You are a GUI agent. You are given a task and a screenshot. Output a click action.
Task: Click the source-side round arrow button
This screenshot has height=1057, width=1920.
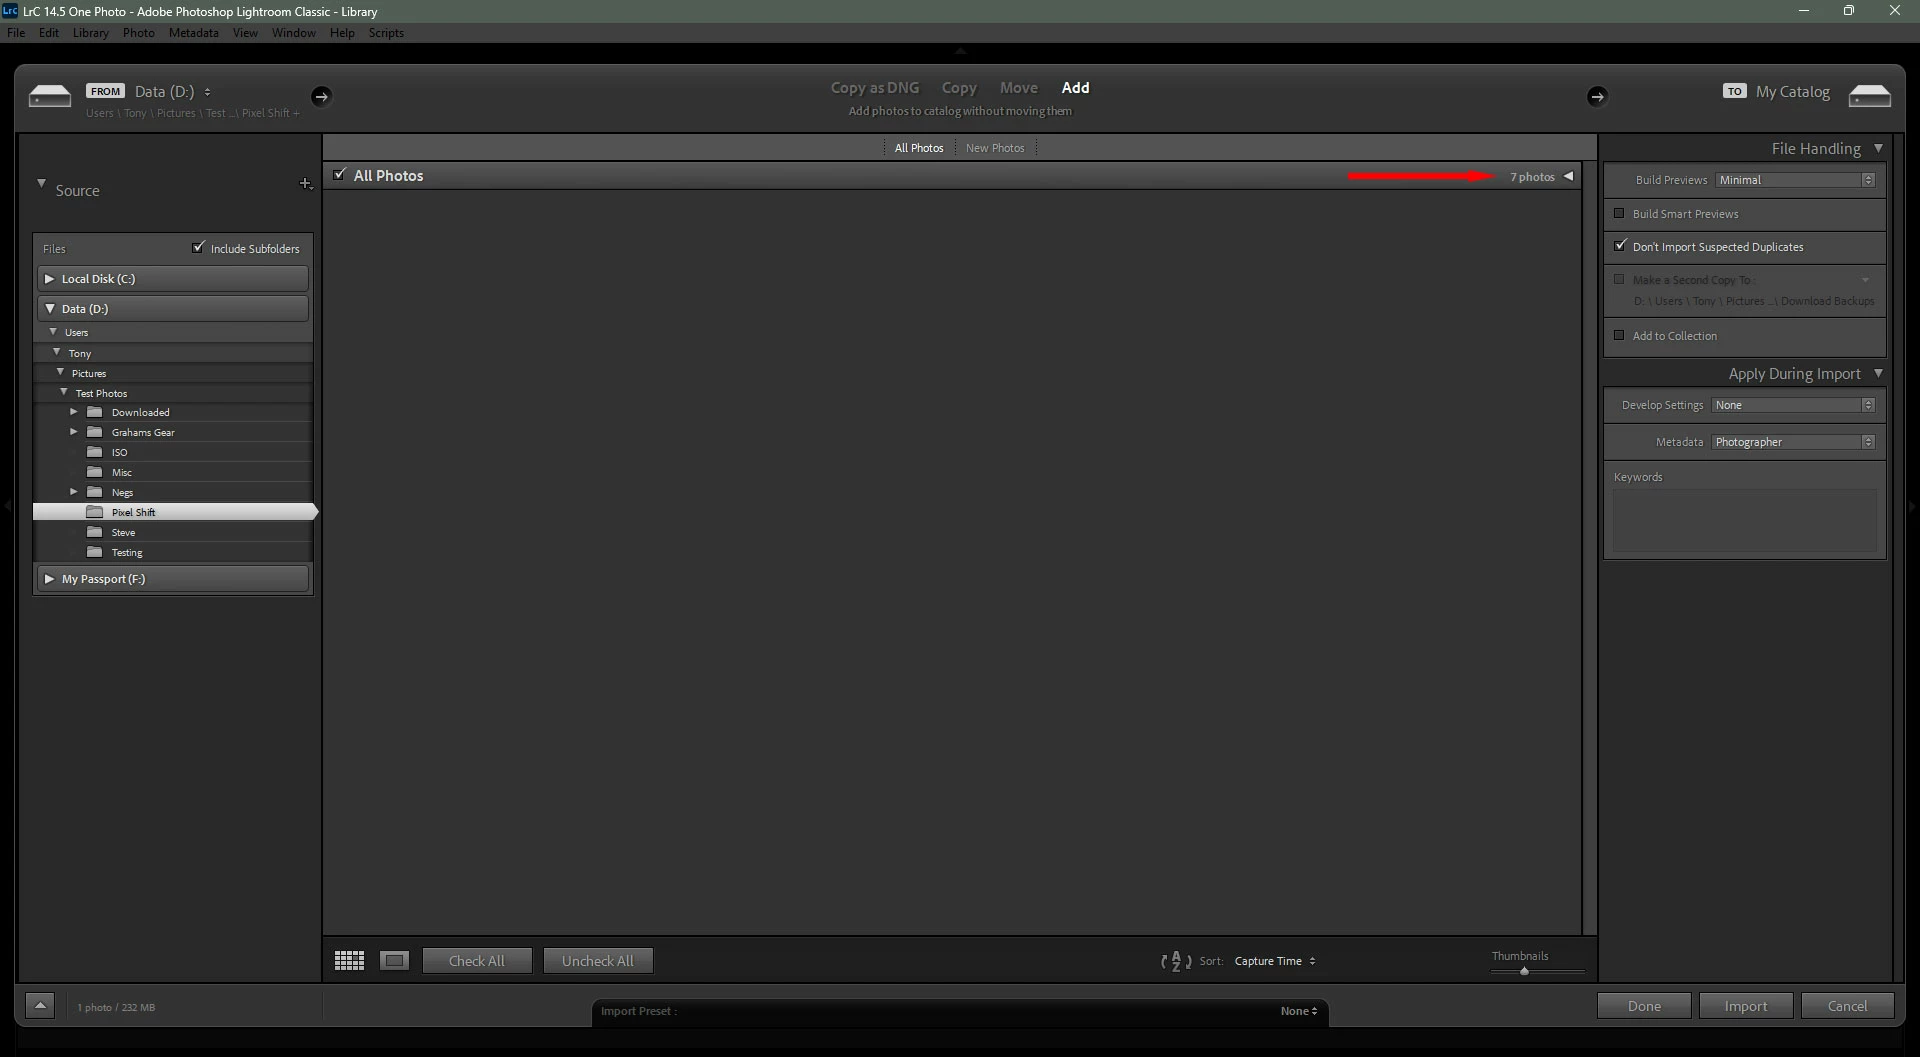[321, 96]
